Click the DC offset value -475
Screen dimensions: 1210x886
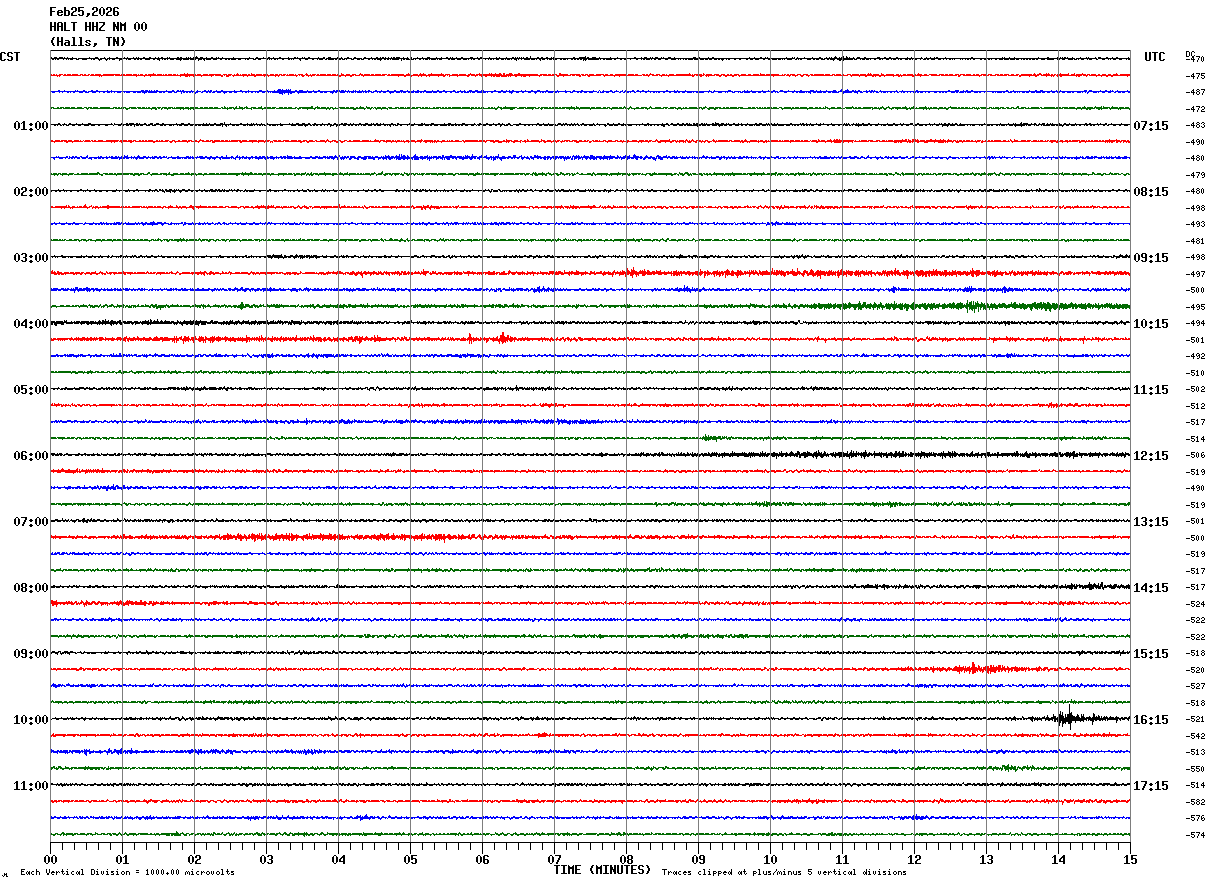(x=1195, y=76)
